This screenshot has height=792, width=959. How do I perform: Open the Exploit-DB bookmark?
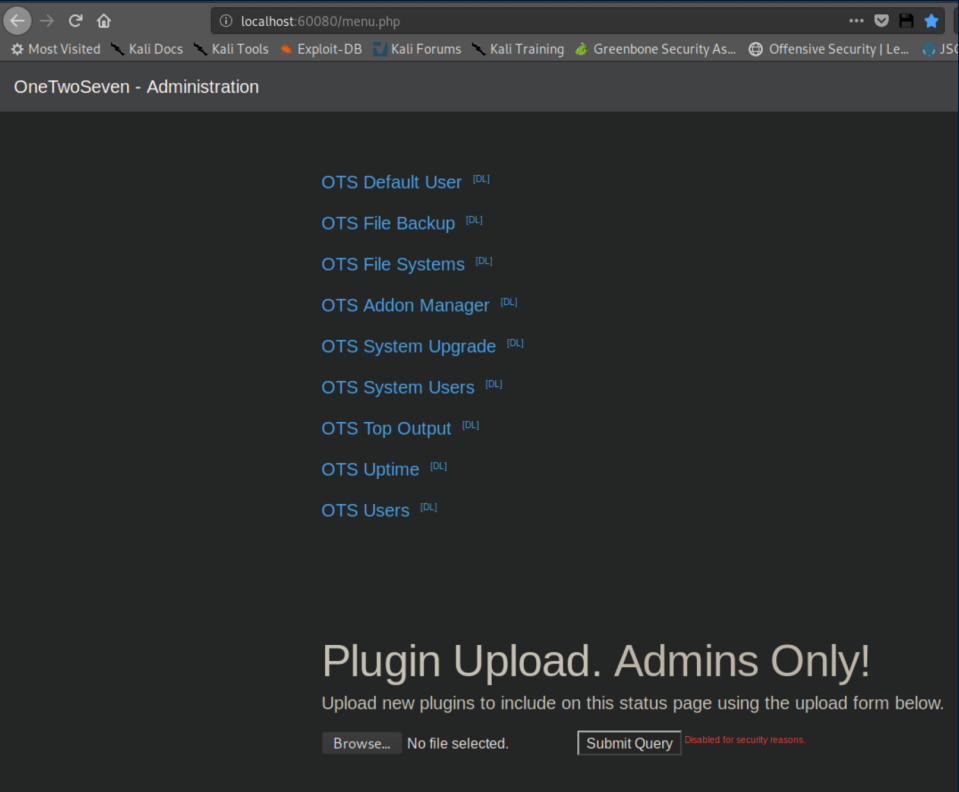pyautogui.click(x=320, y=49)
